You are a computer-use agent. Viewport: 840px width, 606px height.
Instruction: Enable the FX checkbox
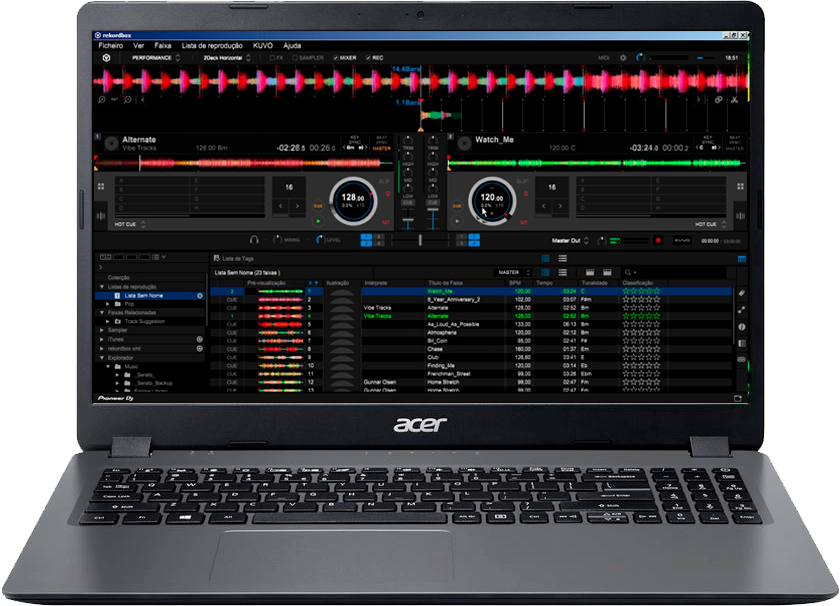point(273,58)
